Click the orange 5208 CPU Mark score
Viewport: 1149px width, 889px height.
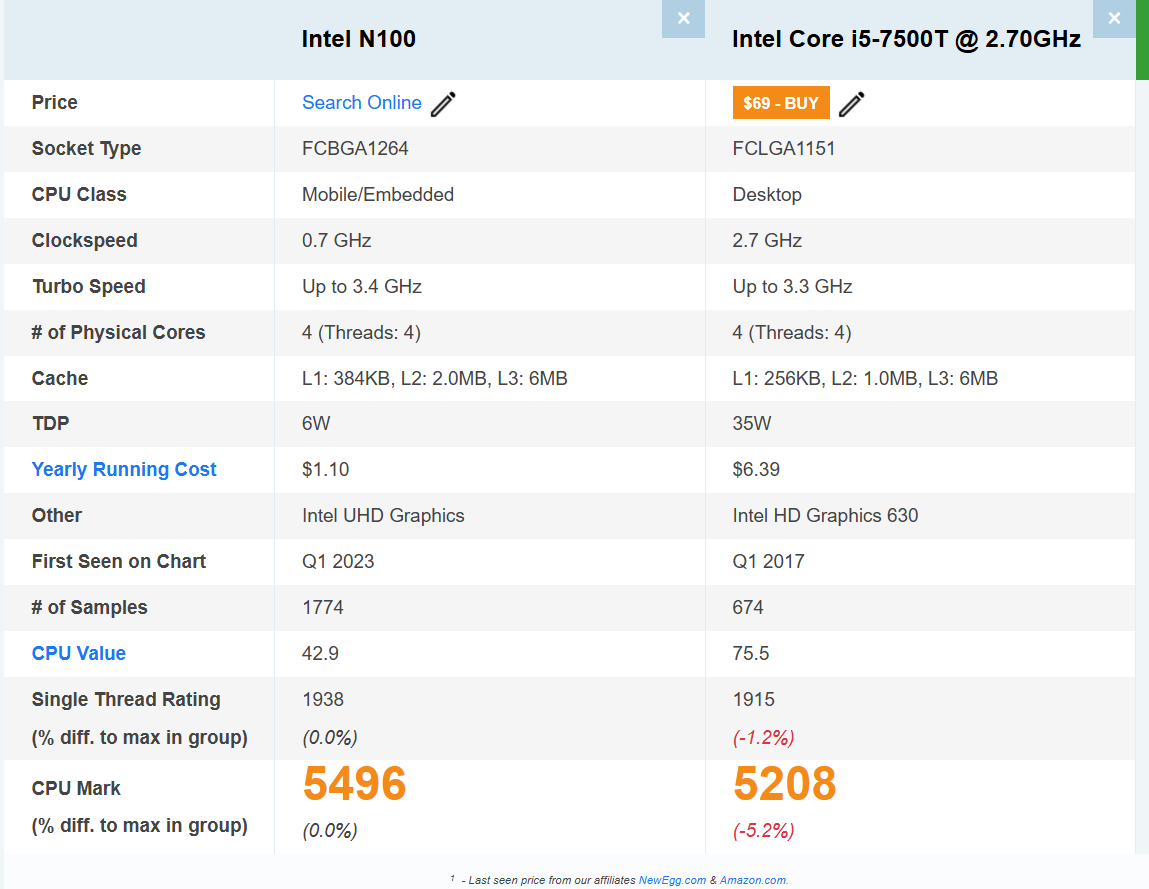pos(785,785)
